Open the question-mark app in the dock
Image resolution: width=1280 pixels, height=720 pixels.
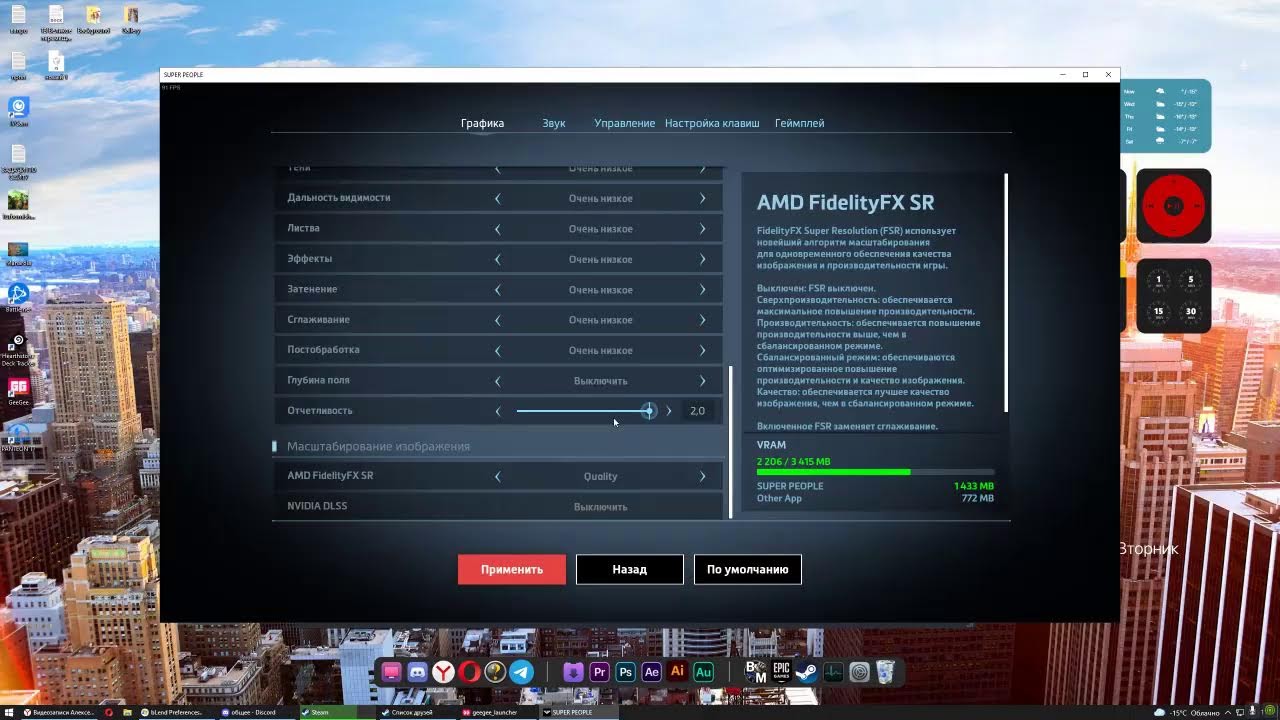[x=495, y=673]
